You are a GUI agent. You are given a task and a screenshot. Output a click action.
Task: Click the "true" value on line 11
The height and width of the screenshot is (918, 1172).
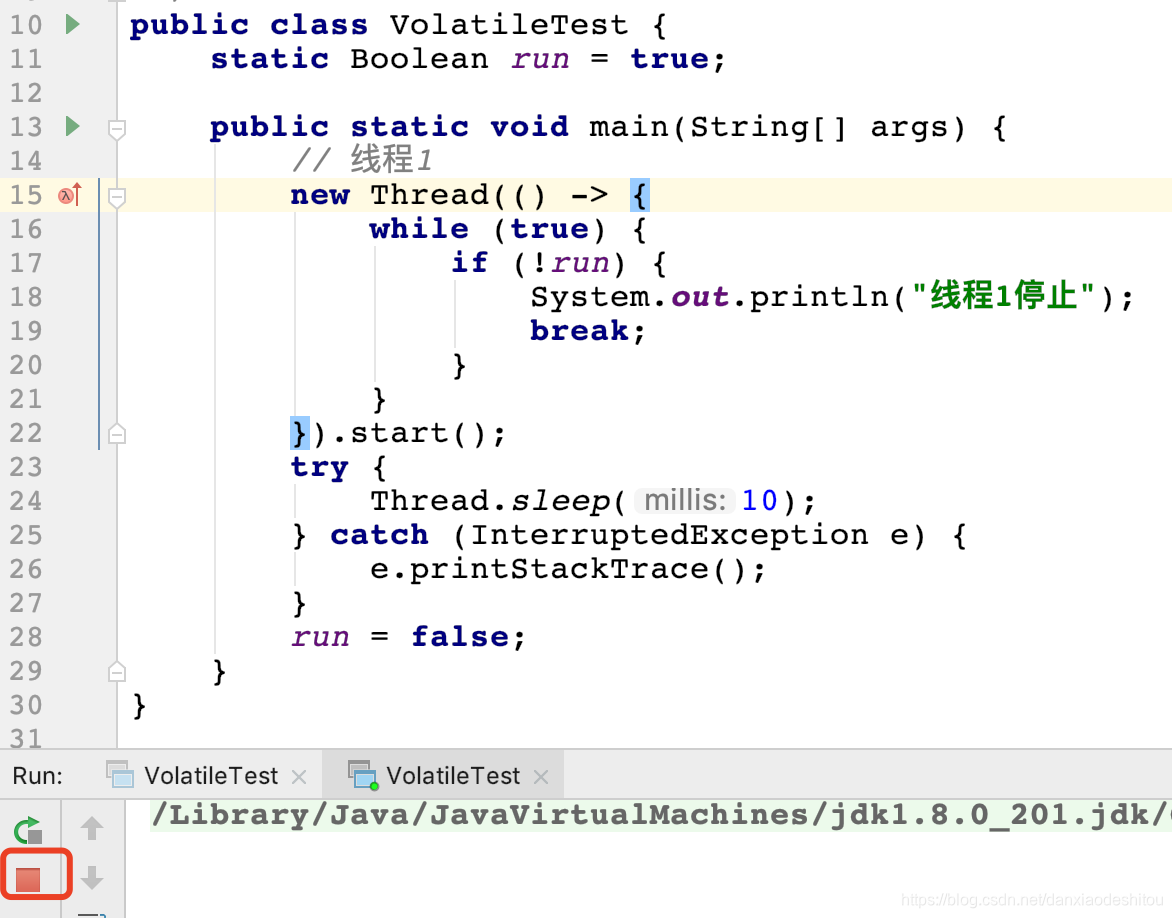pos(669,59)
